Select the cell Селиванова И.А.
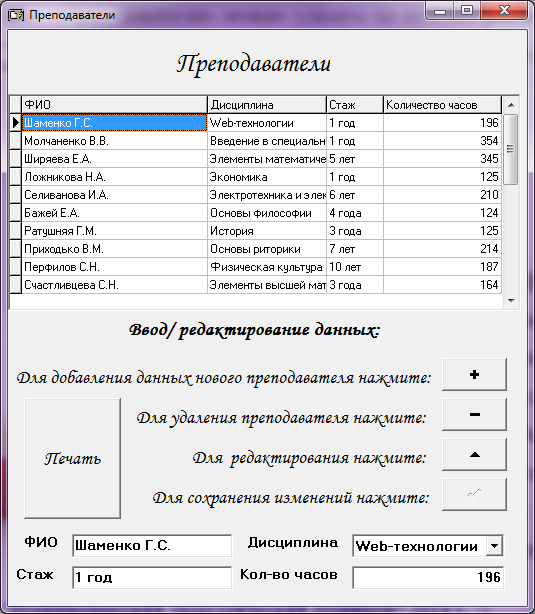535x614 pixels. [x=114, y=195]
